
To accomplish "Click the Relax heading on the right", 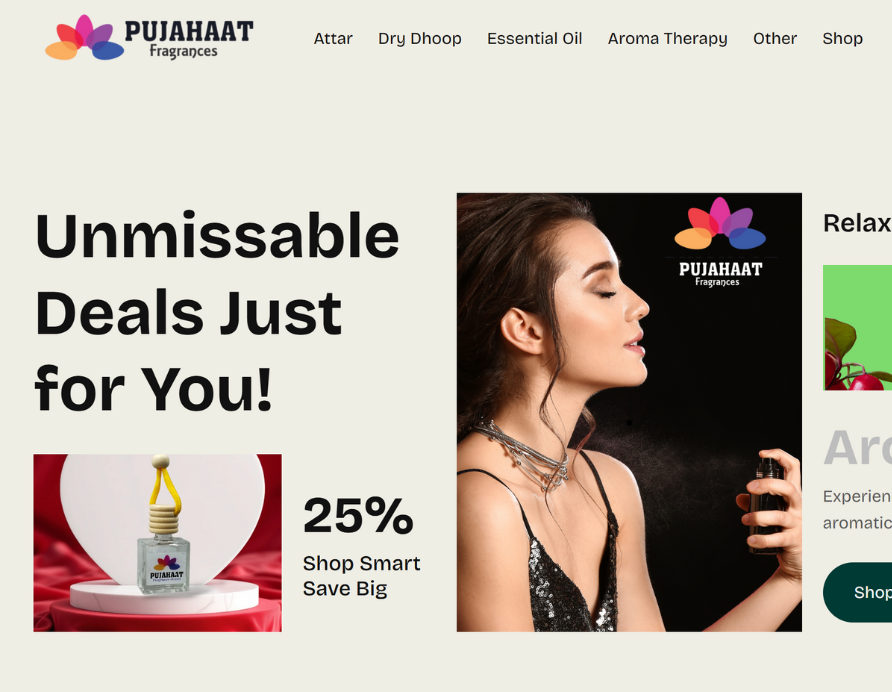I will (857, 223).
